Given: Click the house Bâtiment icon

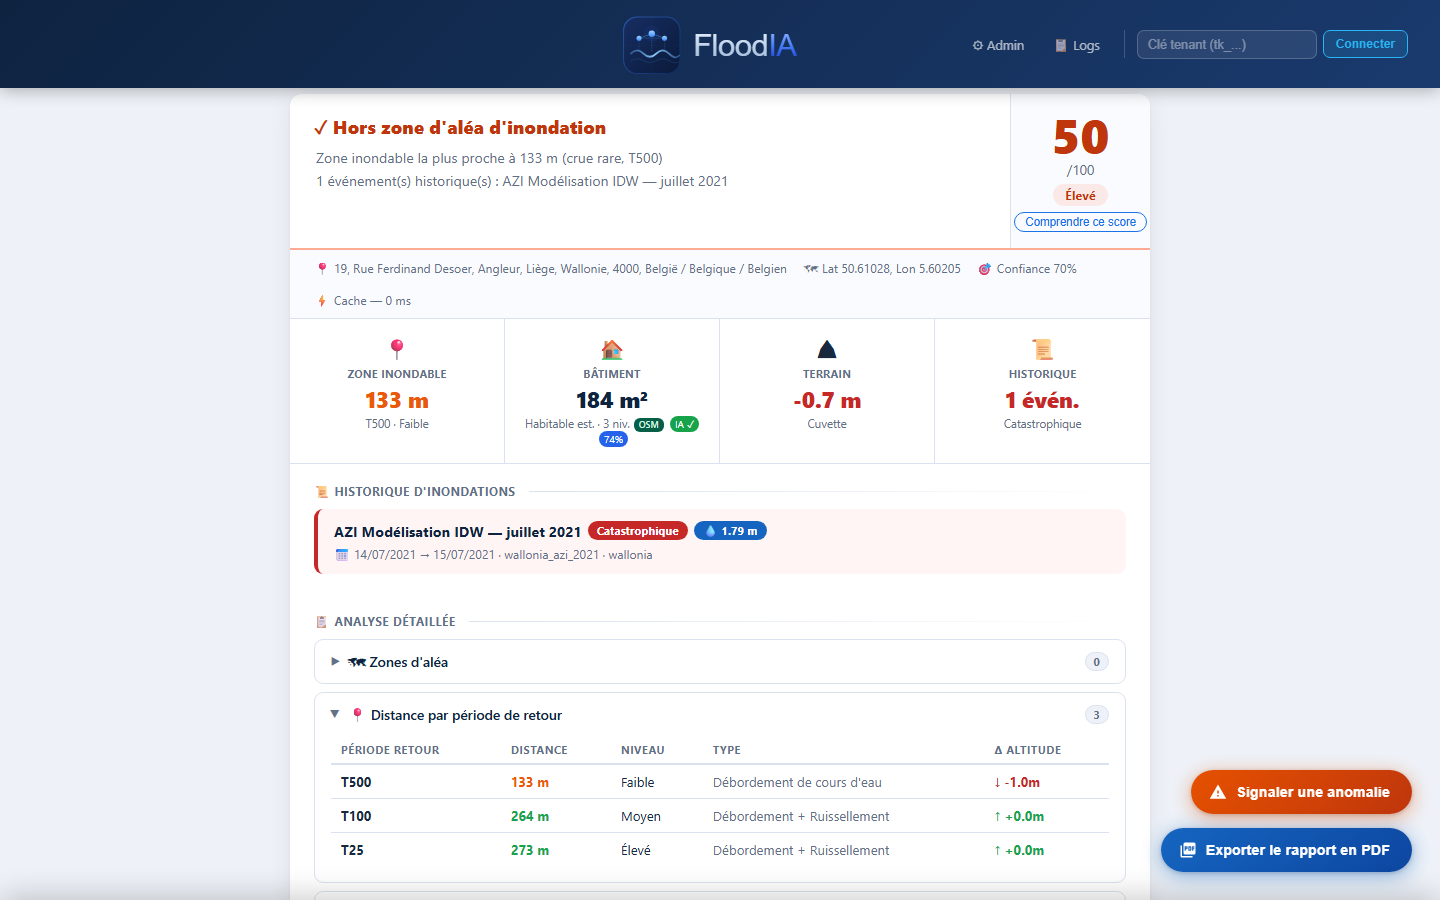Looking at the screenshot, I should (612, 349).
